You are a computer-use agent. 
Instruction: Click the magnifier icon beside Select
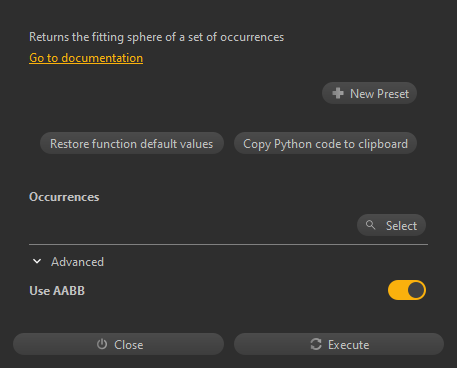click(x=370, y=225)
